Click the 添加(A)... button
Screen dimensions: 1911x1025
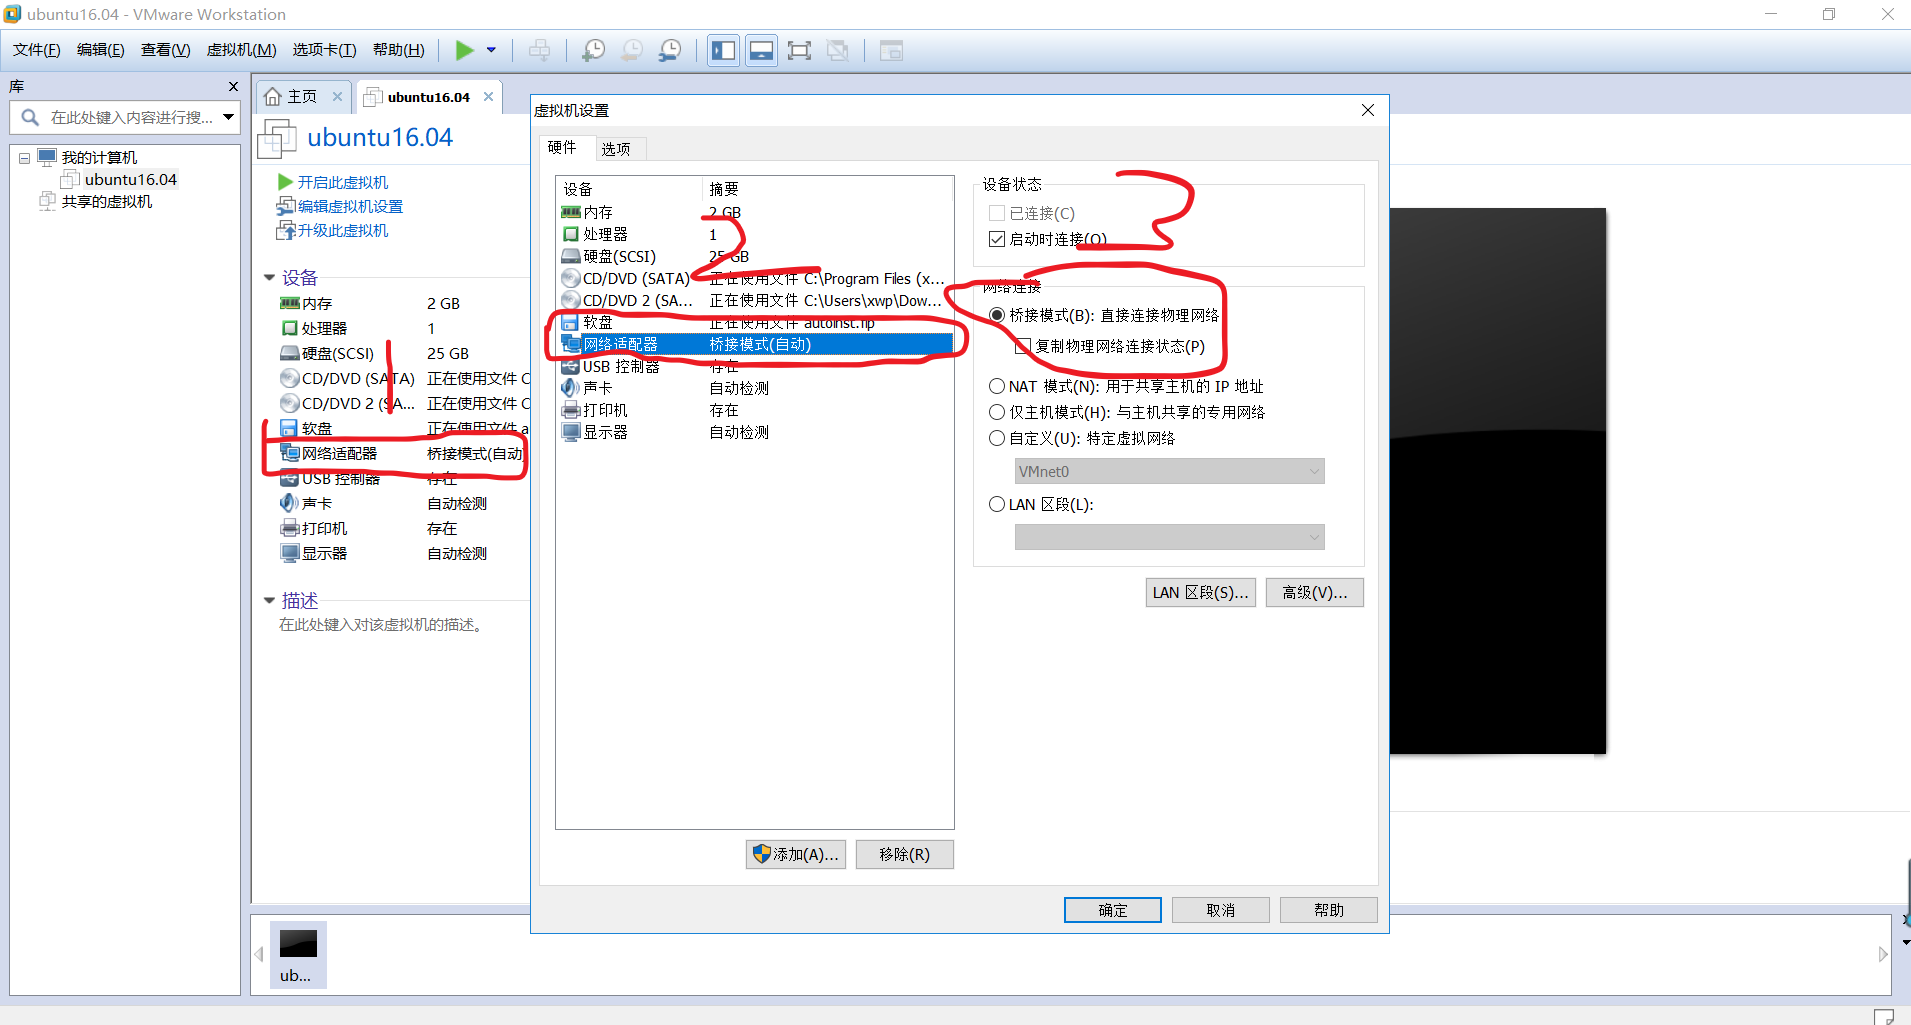pyautogui.click(x=796, y=855)
